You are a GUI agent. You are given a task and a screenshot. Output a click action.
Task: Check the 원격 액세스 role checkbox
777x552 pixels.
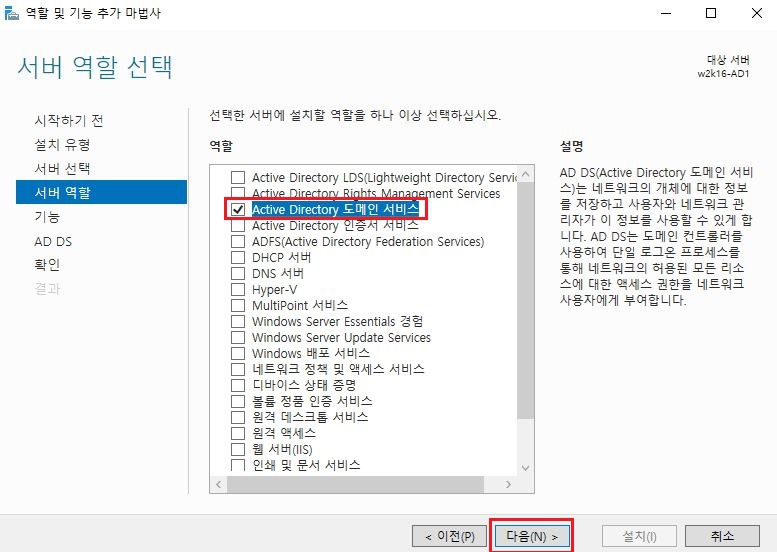238,433
